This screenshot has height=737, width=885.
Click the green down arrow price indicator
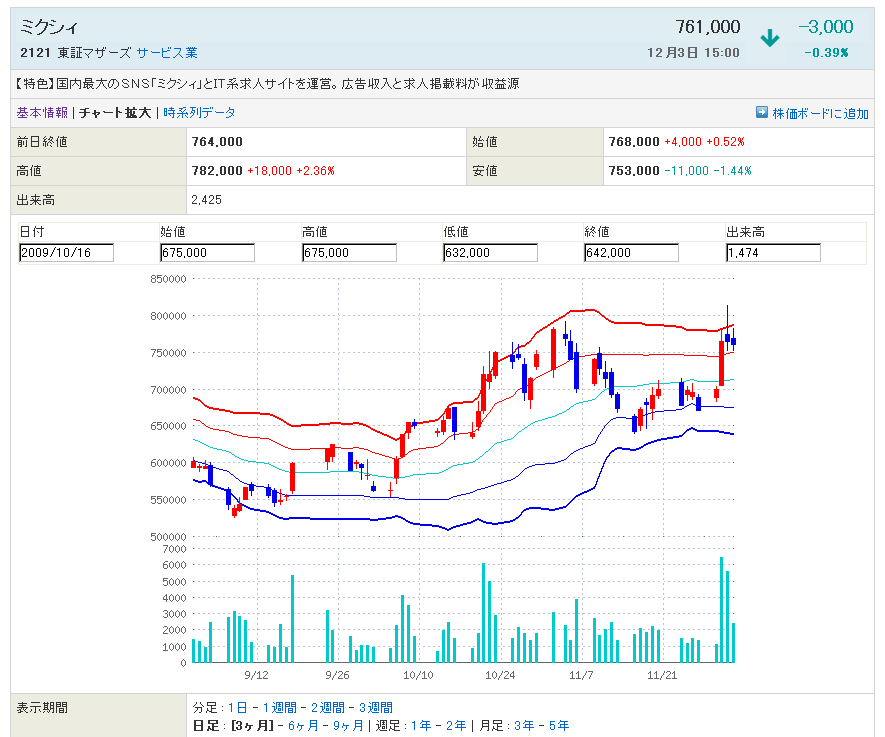(769, 39)
